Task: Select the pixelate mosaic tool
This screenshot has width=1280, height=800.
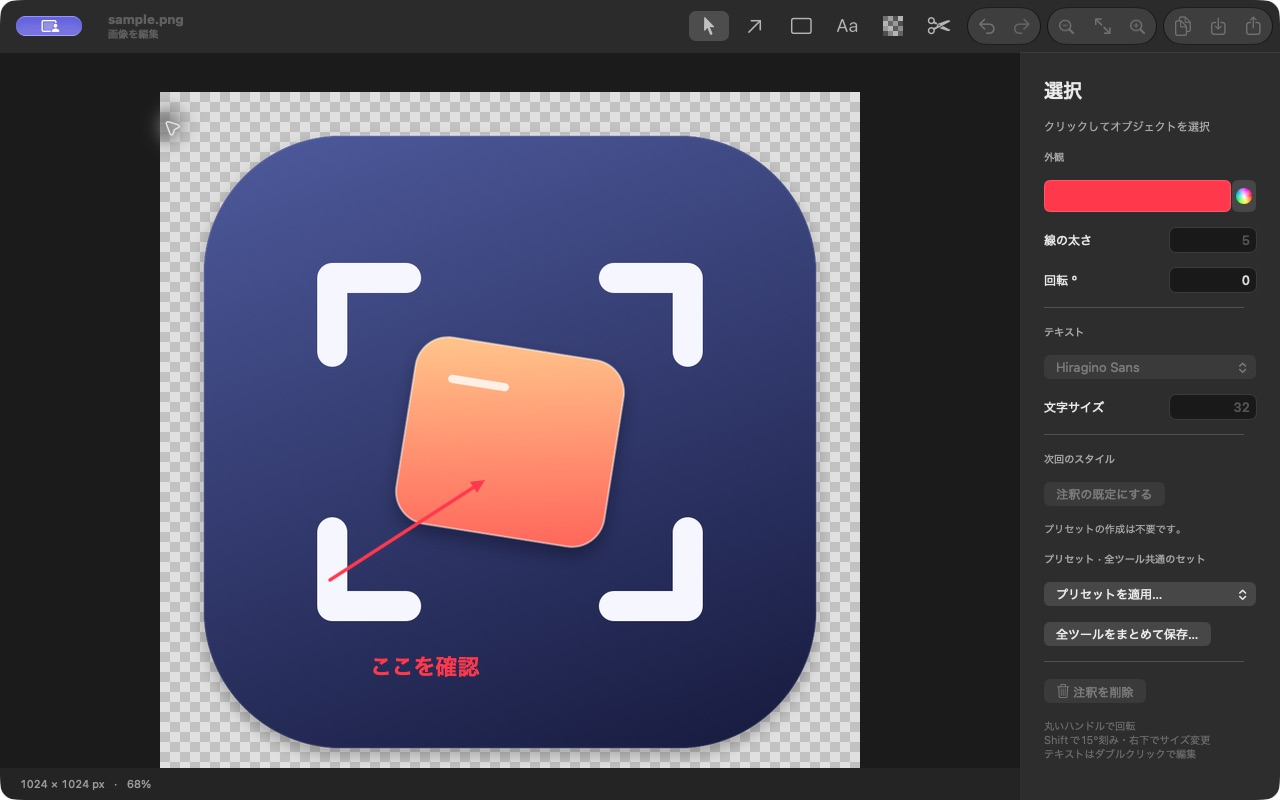Action: [x=893, y=26]
